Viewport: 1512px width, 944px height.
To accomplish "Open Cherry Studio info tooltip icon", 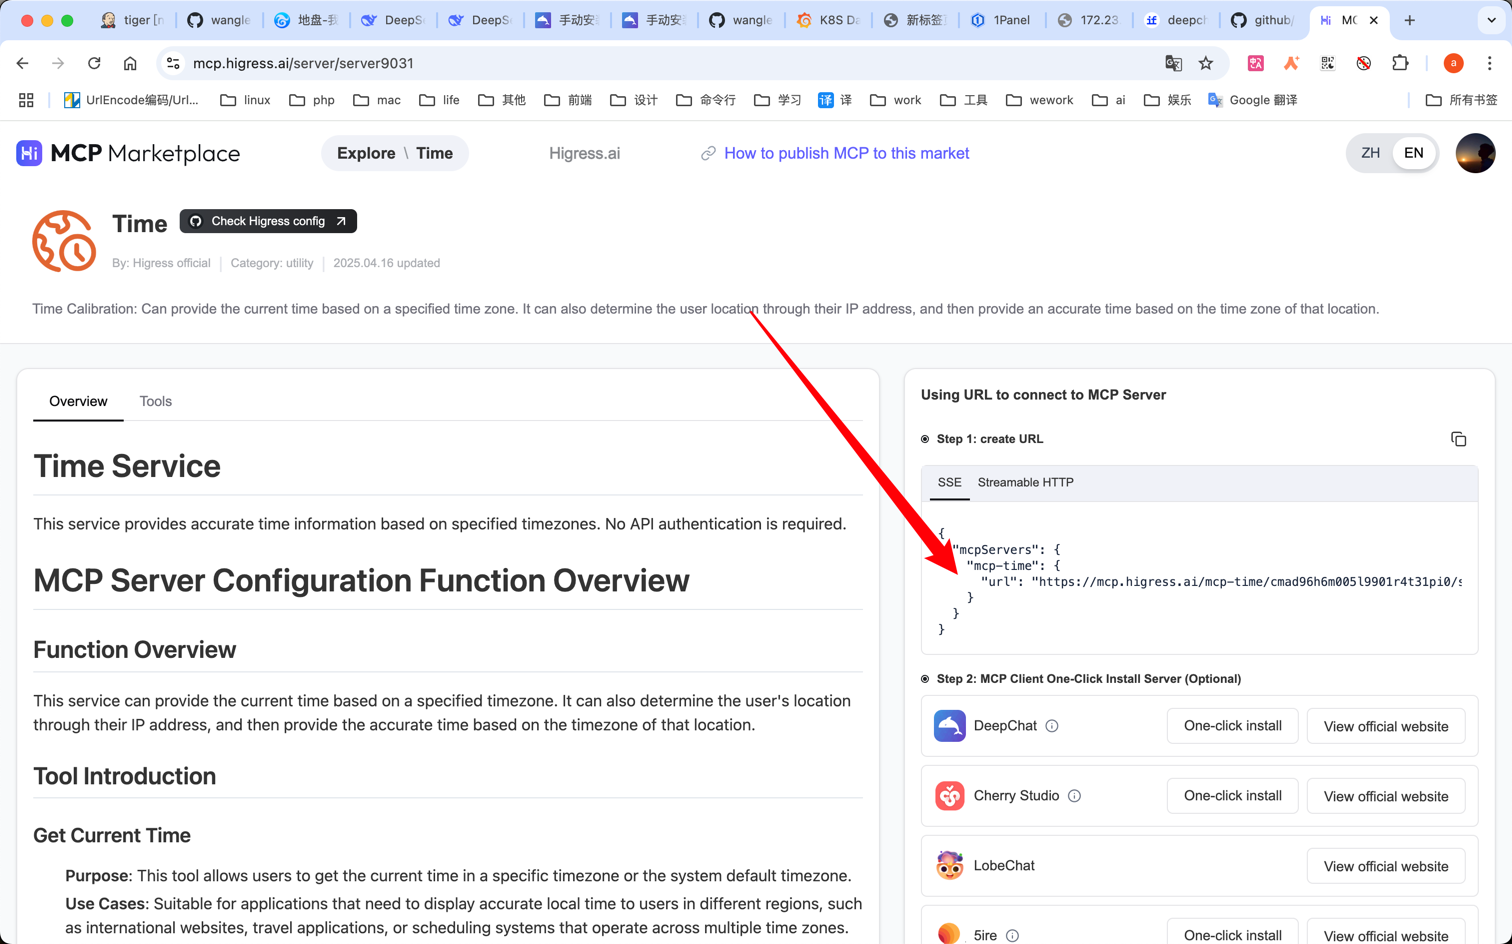I will pyautogui.click(x=1074, y=796).
